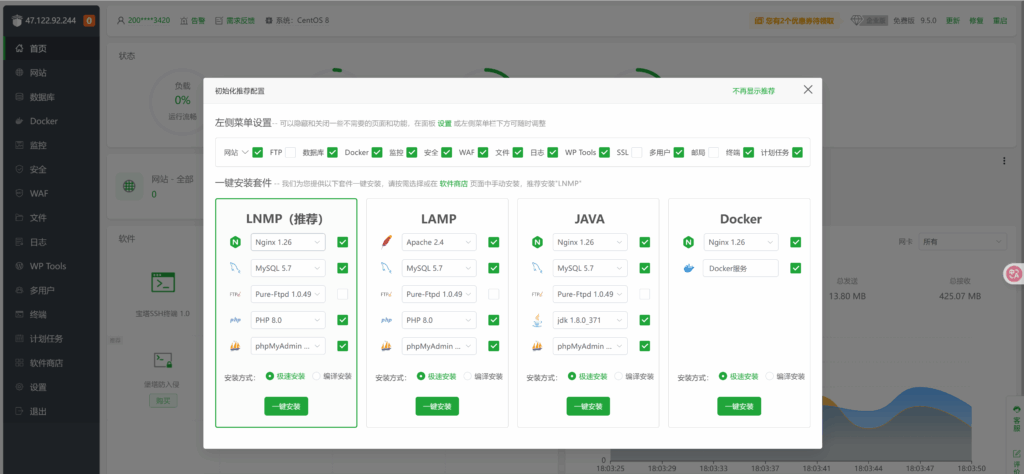Click the 多用户 icon in sidebar

(19, 290)
